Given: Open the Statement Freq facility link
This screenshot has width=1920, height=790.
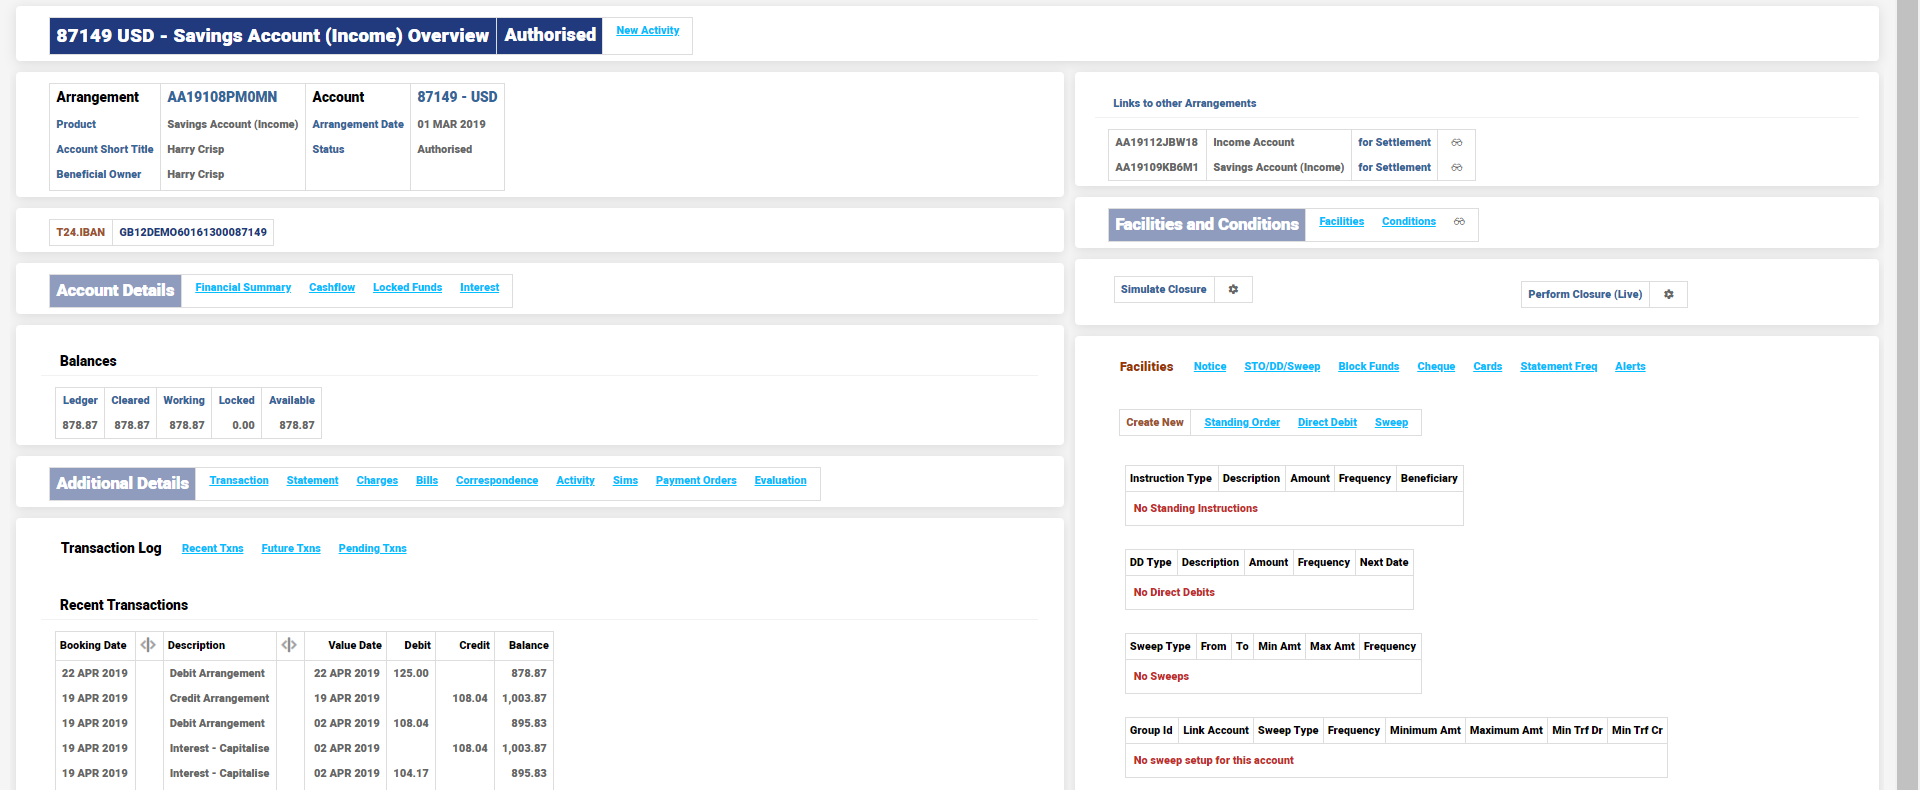Looking at the screenshot, I should [1558, 367].
